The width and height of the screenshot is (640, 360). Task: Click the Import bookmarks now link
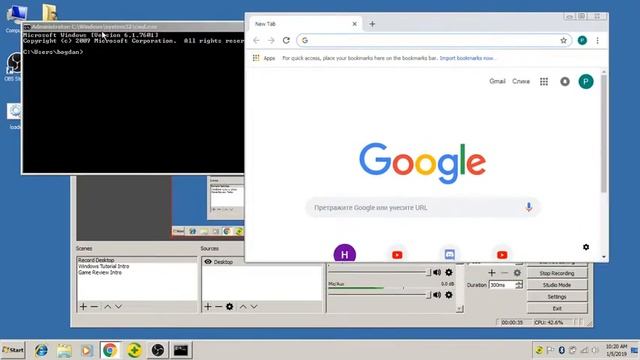(467, 58)
